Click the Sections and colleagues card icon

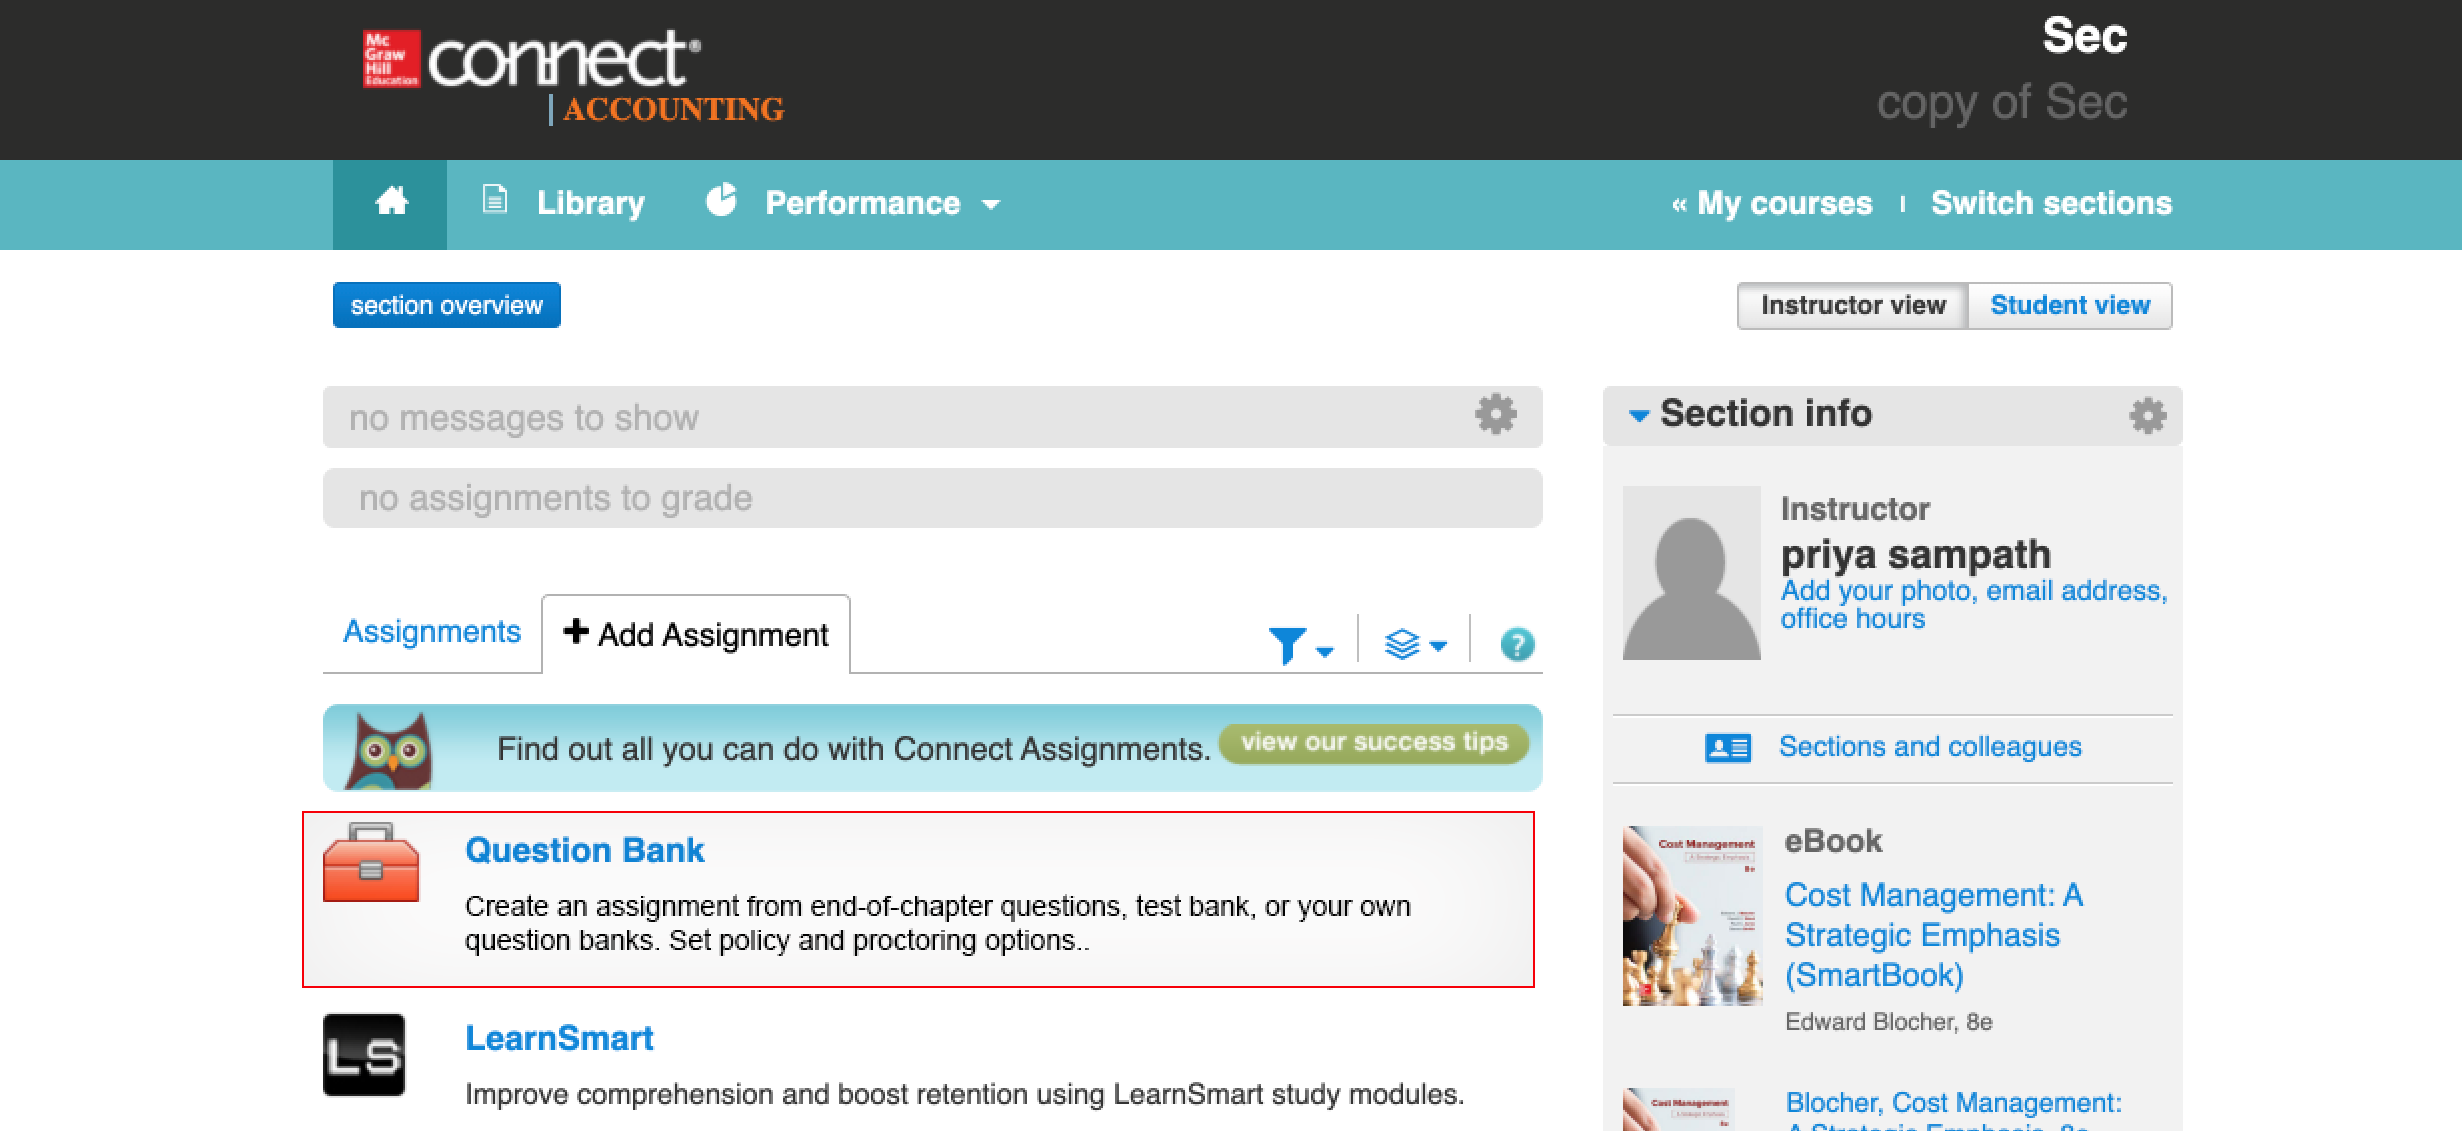tap(1727, 747)
